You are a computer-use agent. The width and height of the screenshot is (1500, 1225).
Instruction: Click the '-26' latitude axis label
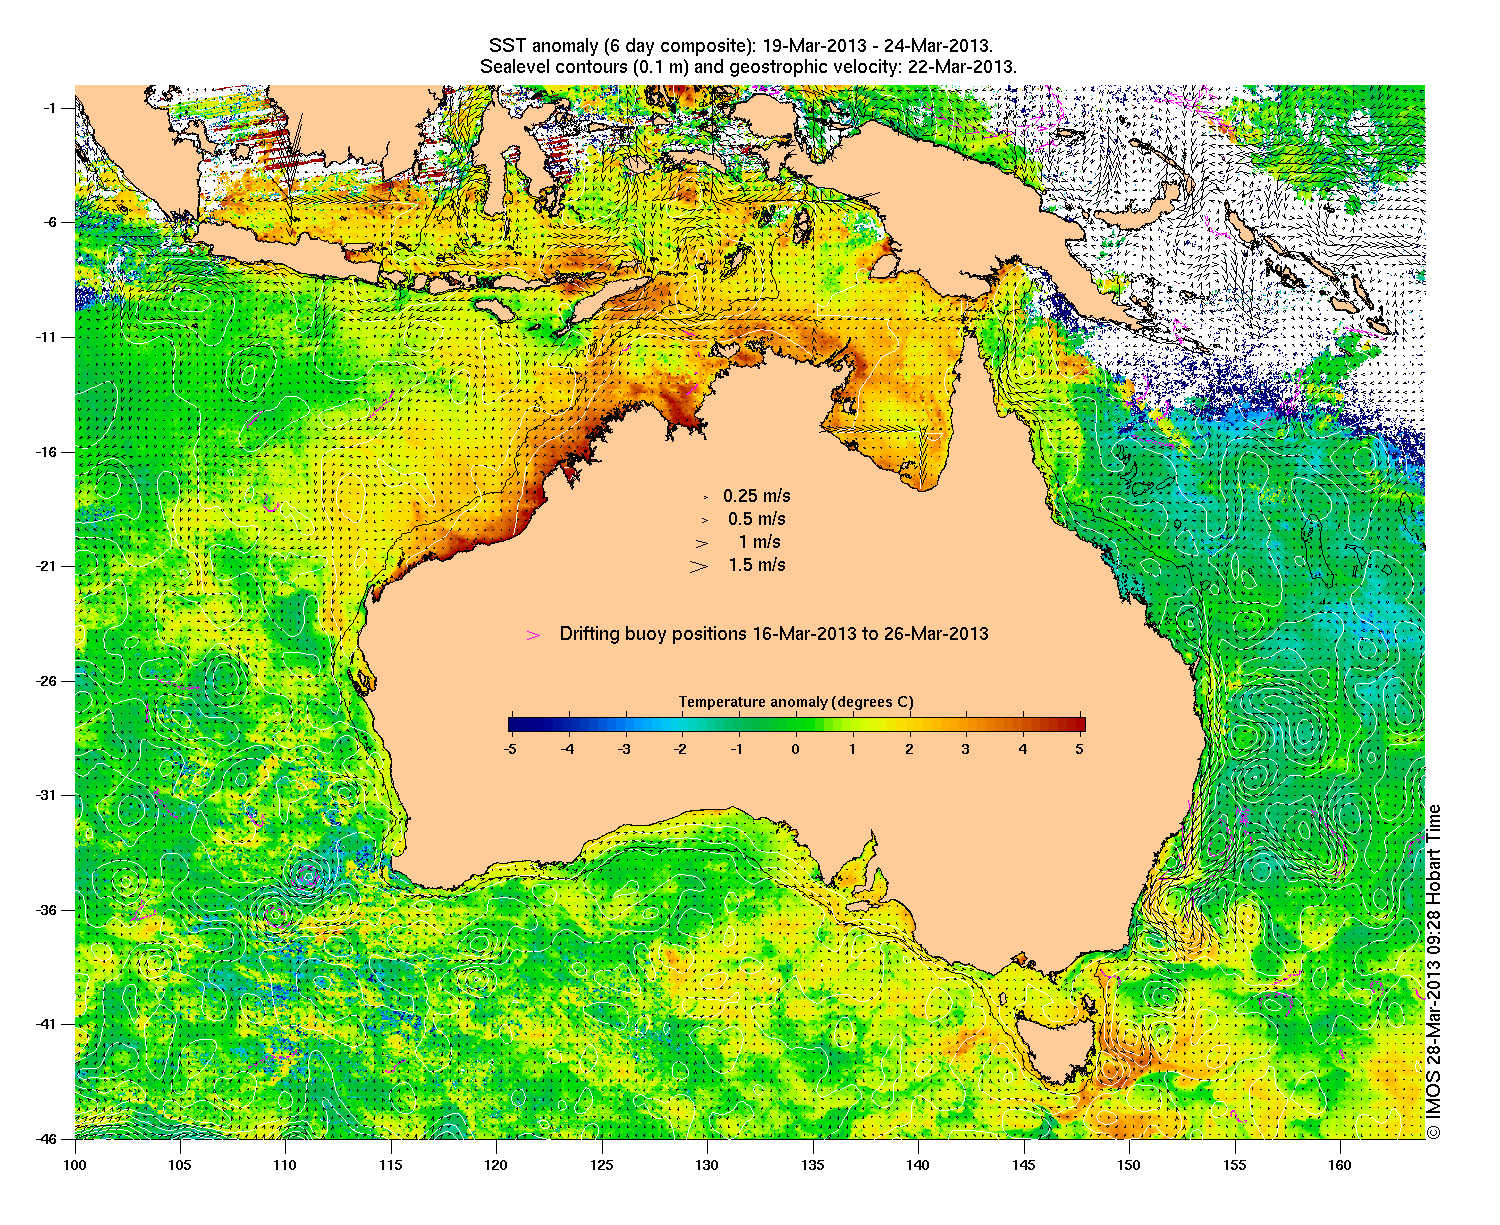click(48, 681)
